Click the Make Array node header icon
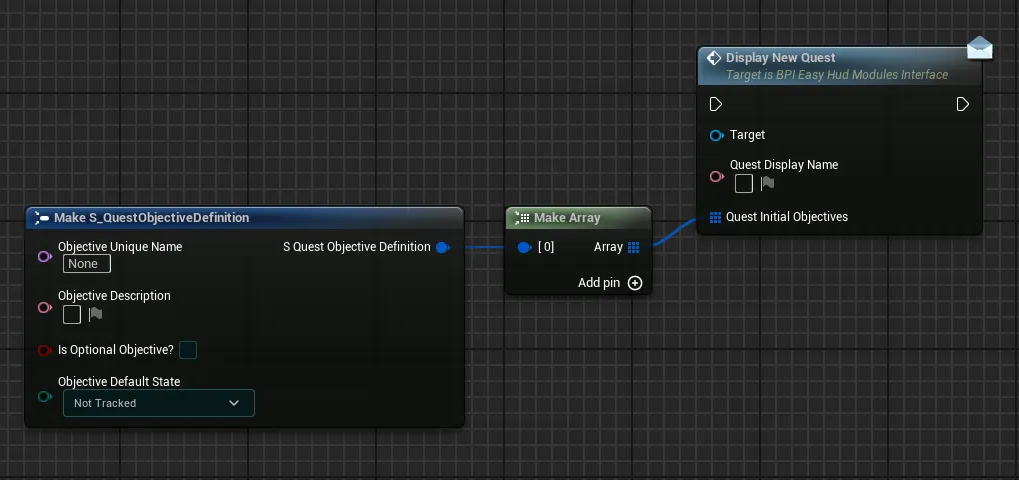Image resolution: width=1019 pixels, height=480 pixels. (x=522, y=218)
